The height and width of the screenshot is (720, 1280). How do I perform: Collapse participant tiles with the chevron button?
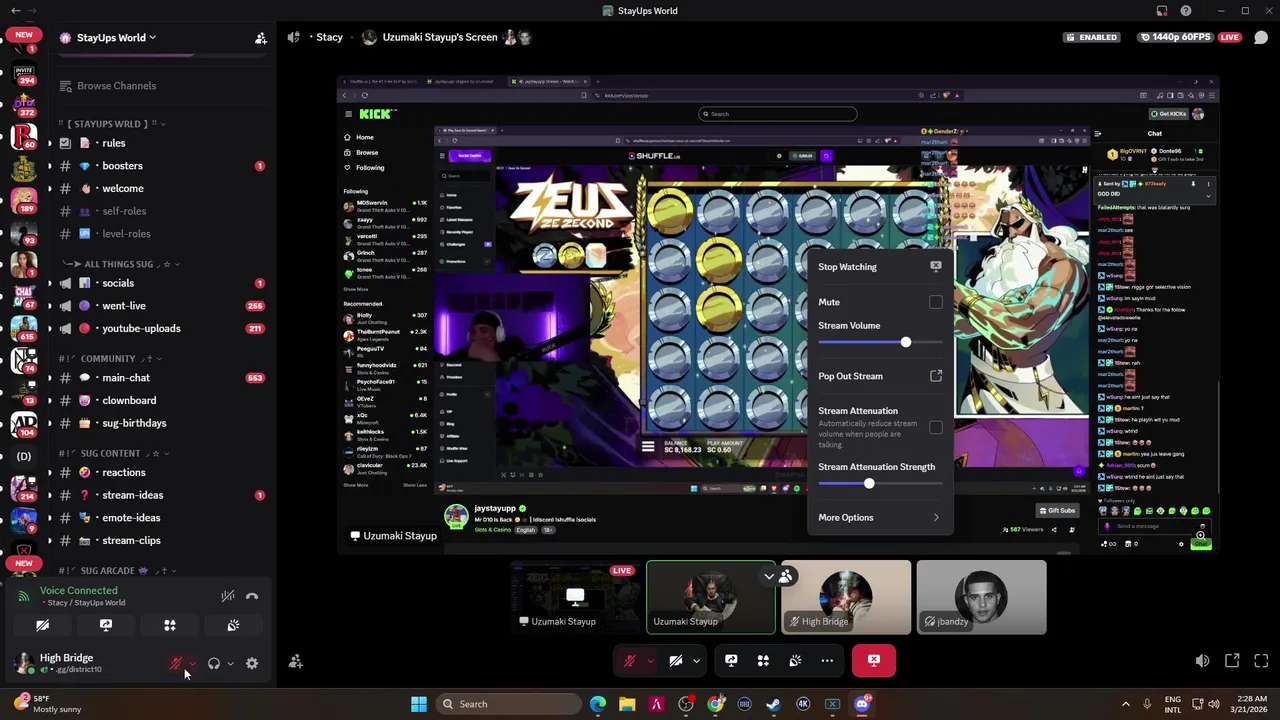pyautogui.click(x=769, y=576)
